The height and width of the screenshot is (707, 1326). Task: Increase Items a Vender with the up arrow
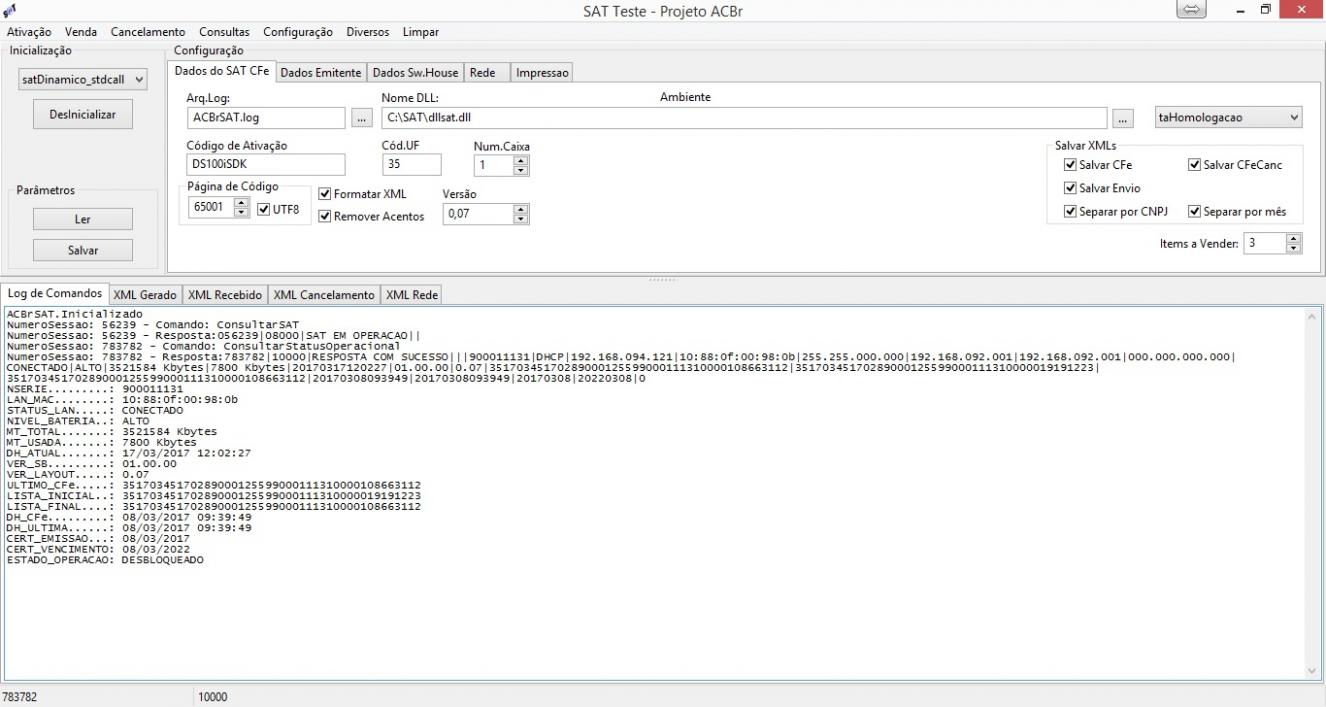coord(1294,238)
